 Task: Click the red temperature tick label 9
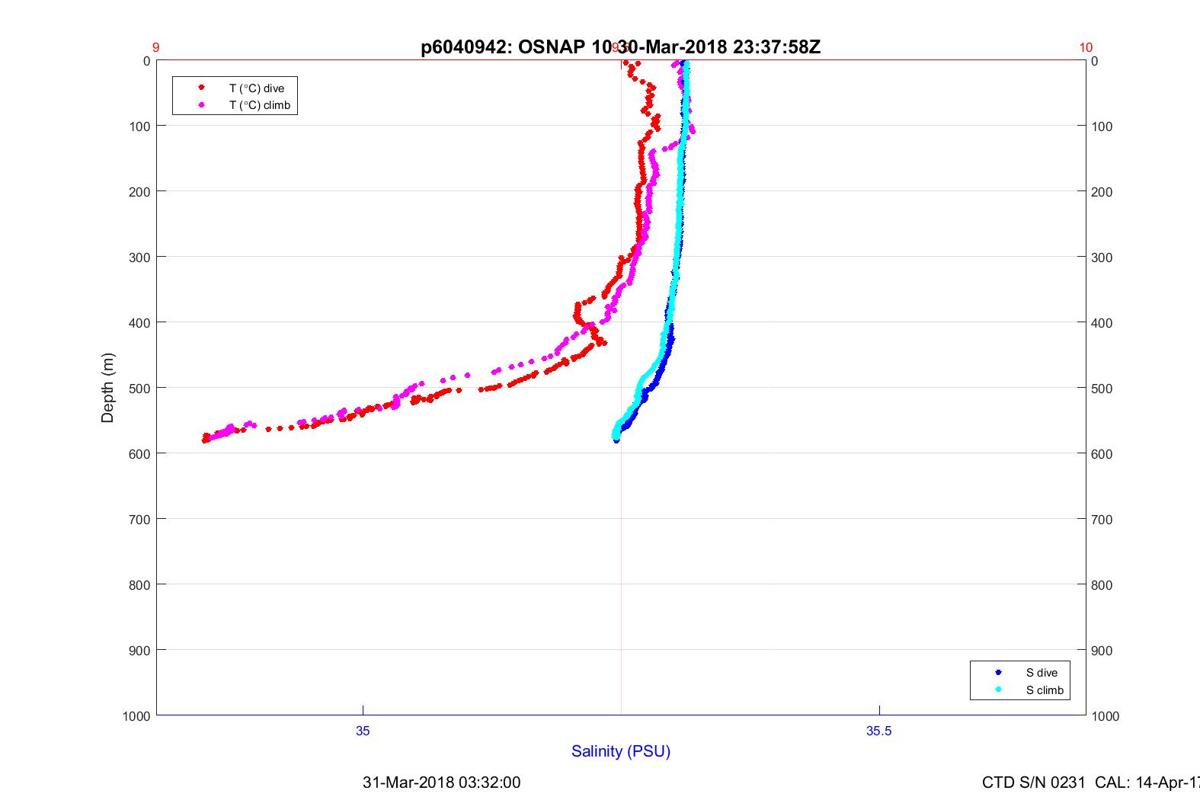click(156, 47)
